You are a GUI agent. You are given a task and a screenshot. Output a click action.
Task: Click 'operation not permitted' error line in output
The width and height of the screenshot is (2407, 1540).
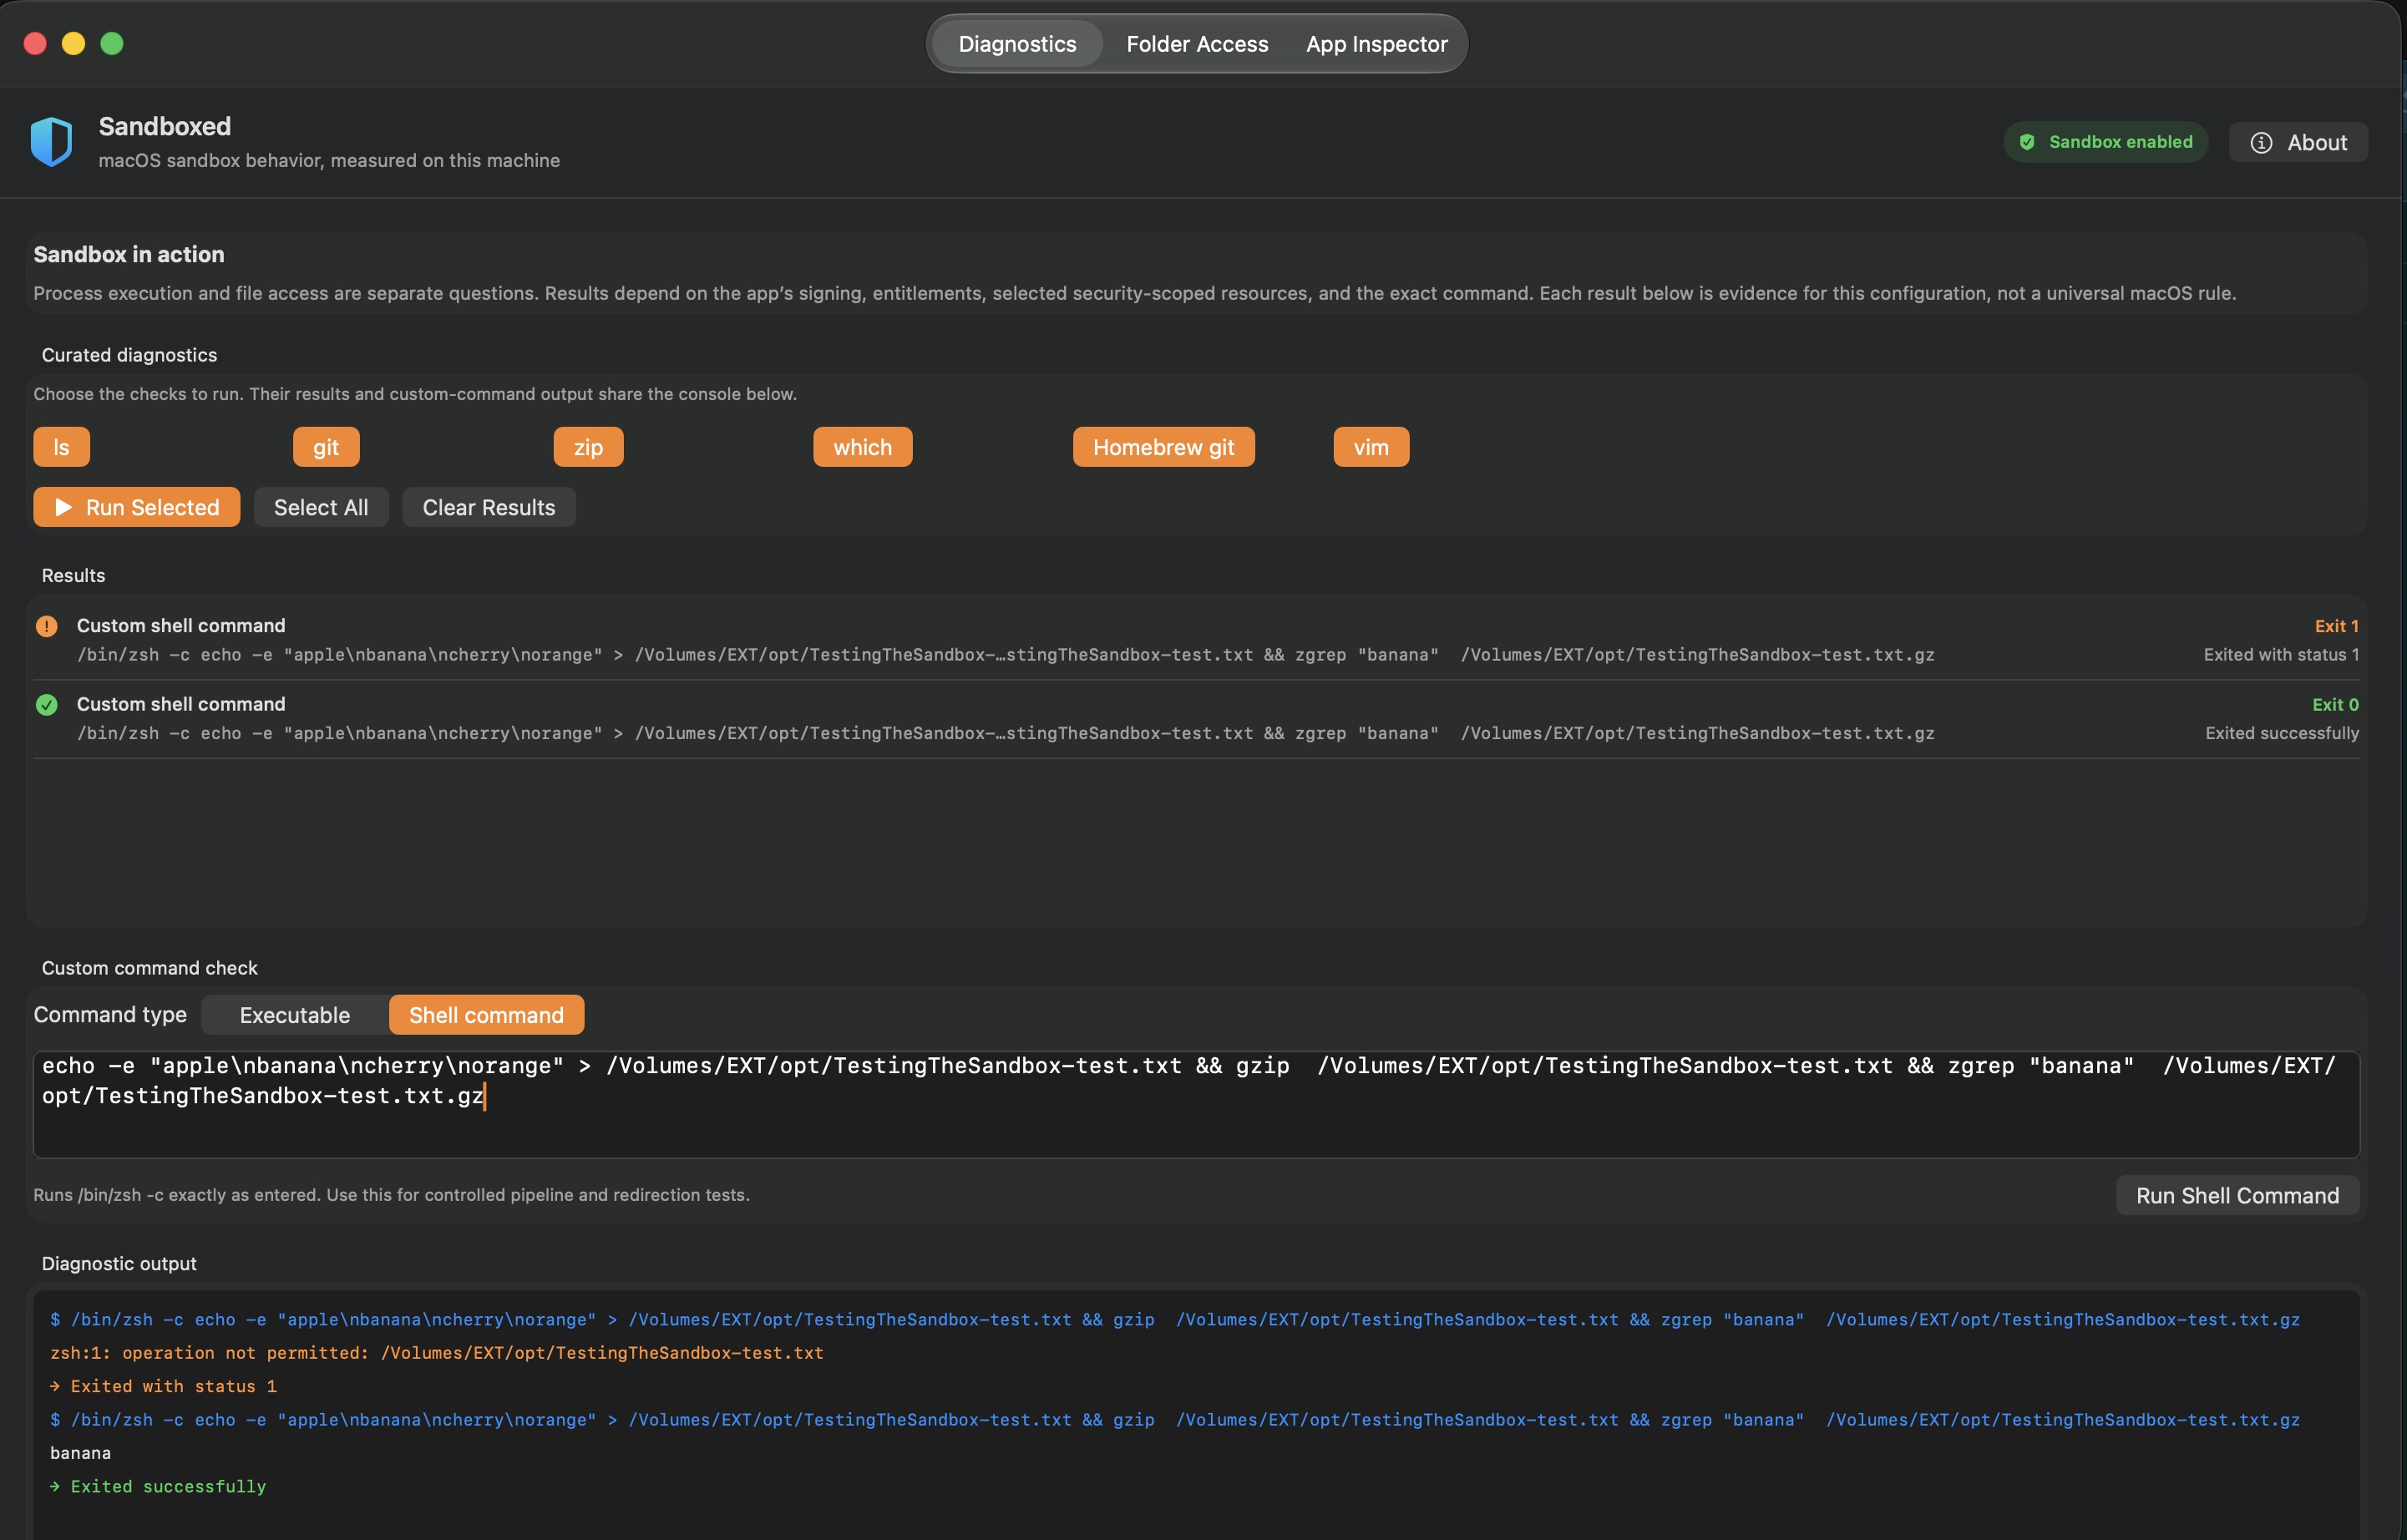[437, 1353]
